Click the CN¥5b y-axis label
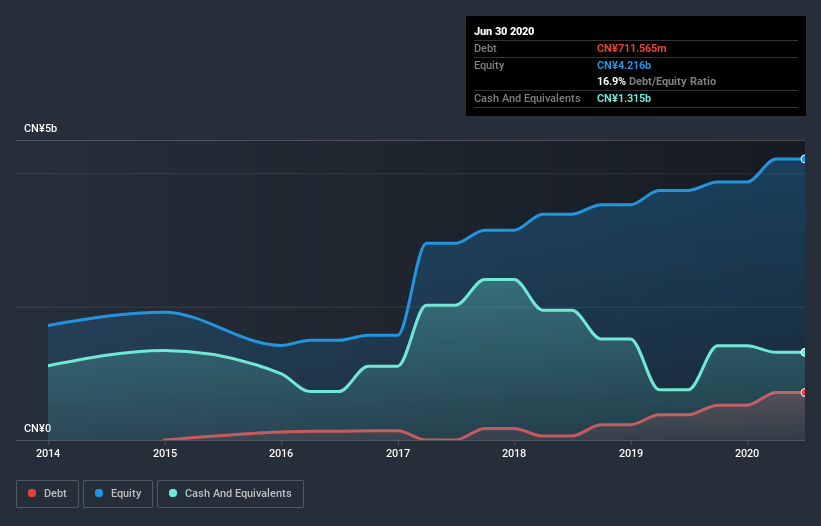The height and width of the screenshot is (526, 821). click(x=40, y=129)
